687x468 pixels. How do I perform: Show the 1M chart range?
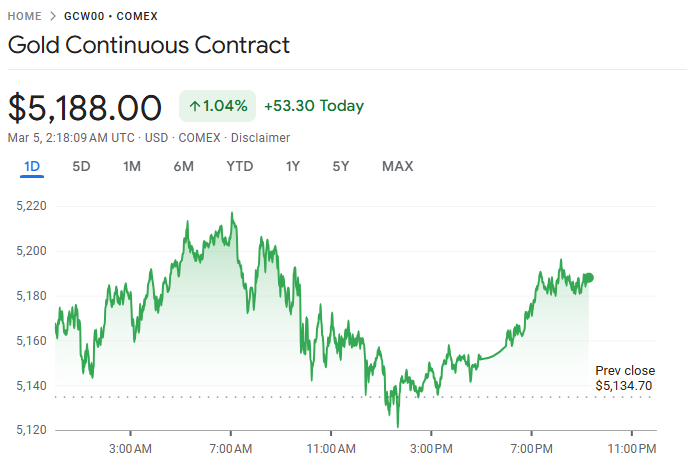pyautogui.click(x=132, y=166)
